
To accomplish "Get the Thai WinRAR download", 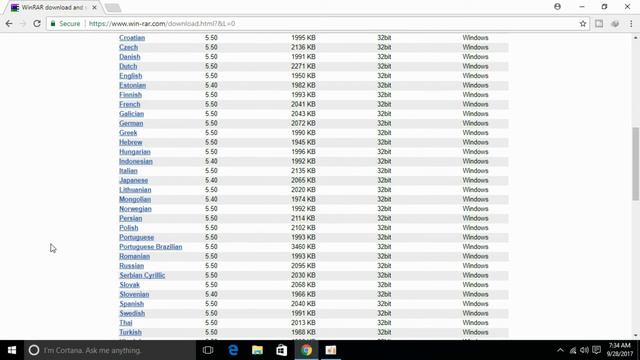I will pyautogui.click(x=126, y=323).
